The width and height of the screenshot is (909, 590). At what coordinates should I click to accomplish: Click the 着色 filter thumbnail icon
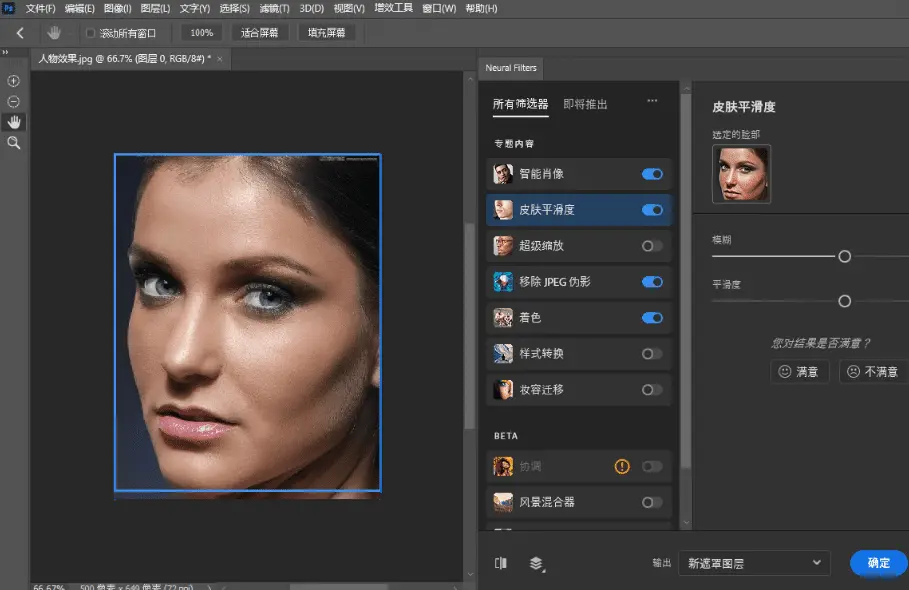pyautogui.click(x=503, y=318)
